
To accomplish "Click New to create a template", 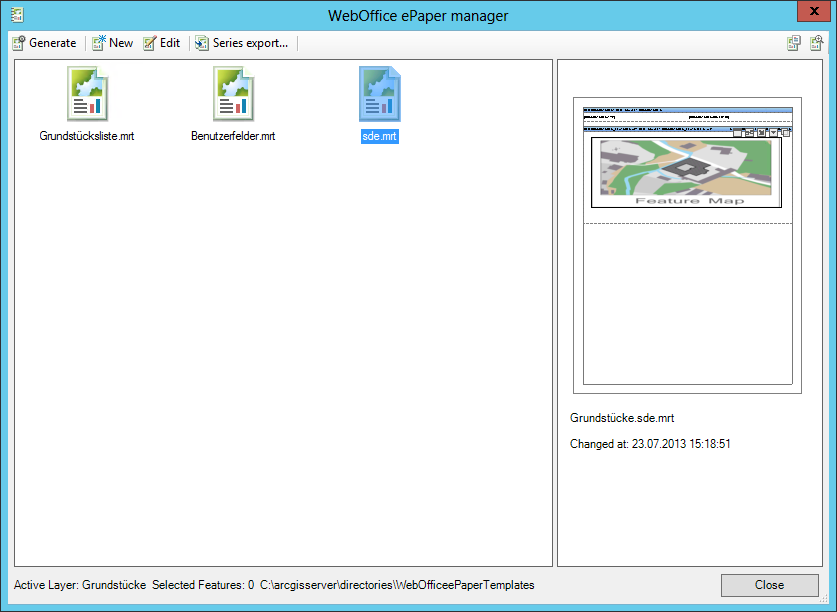I will click(x=112, y=43).
